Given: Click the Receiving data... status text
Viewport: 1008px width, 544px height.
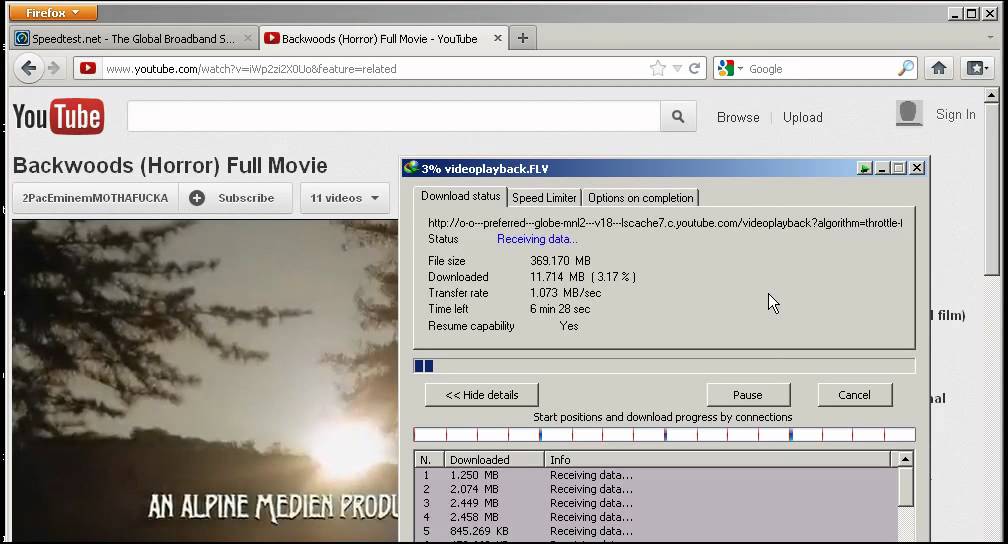Looking at the screenshot, I should point(537,239).
